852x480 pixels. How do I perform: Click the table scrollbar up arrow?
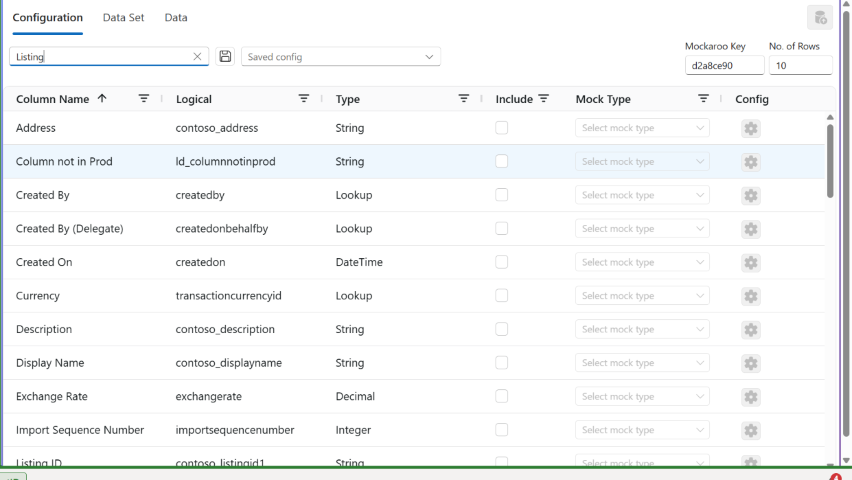tap(830, 117)
